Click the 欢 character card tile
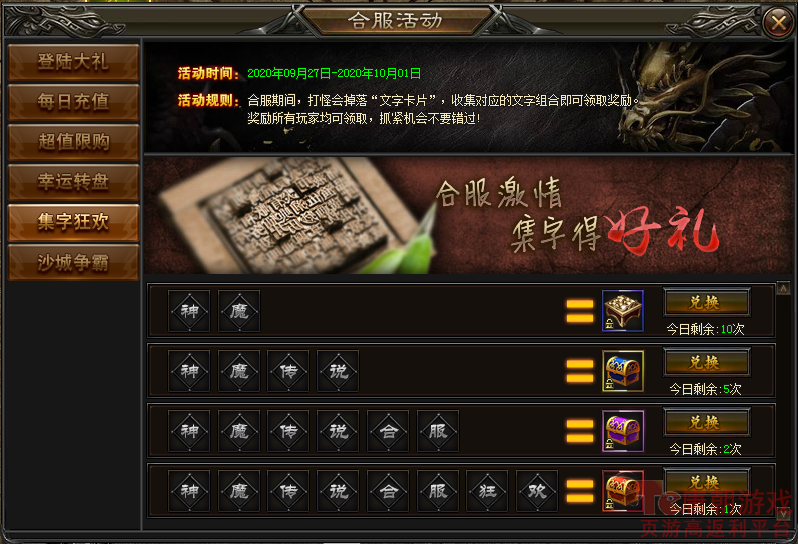 tap(537, 491)
